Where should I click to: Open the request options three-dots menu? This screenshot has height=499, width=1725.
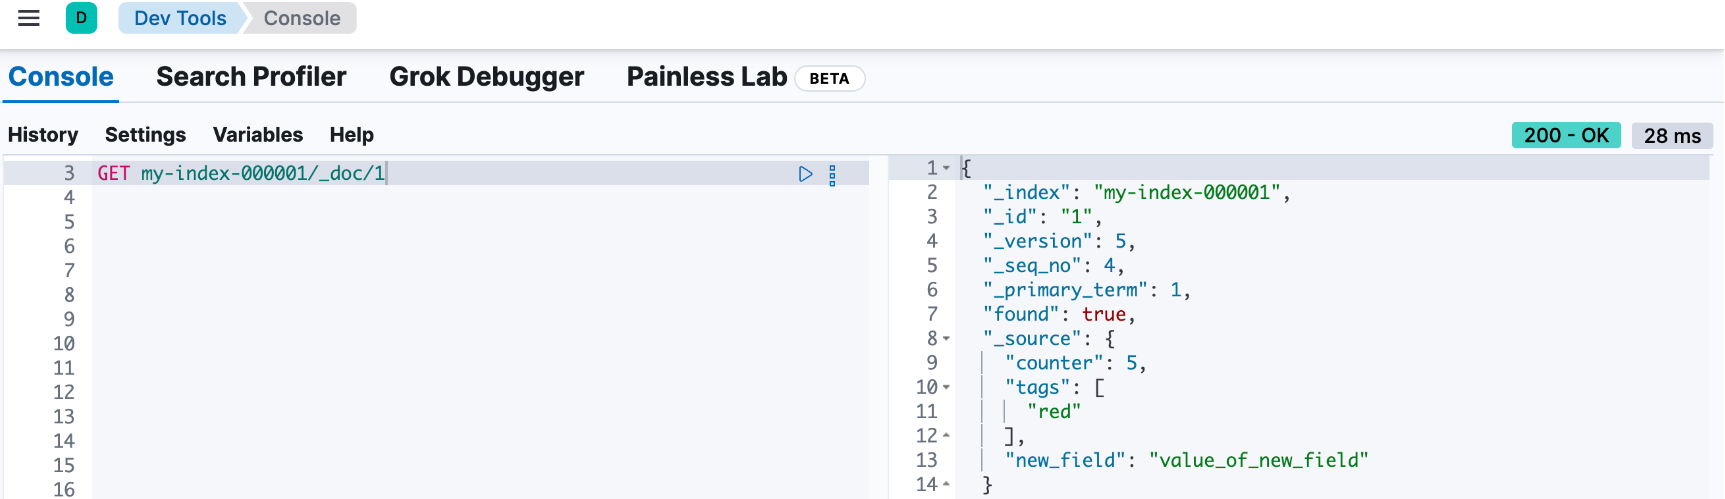click(832, 175)
